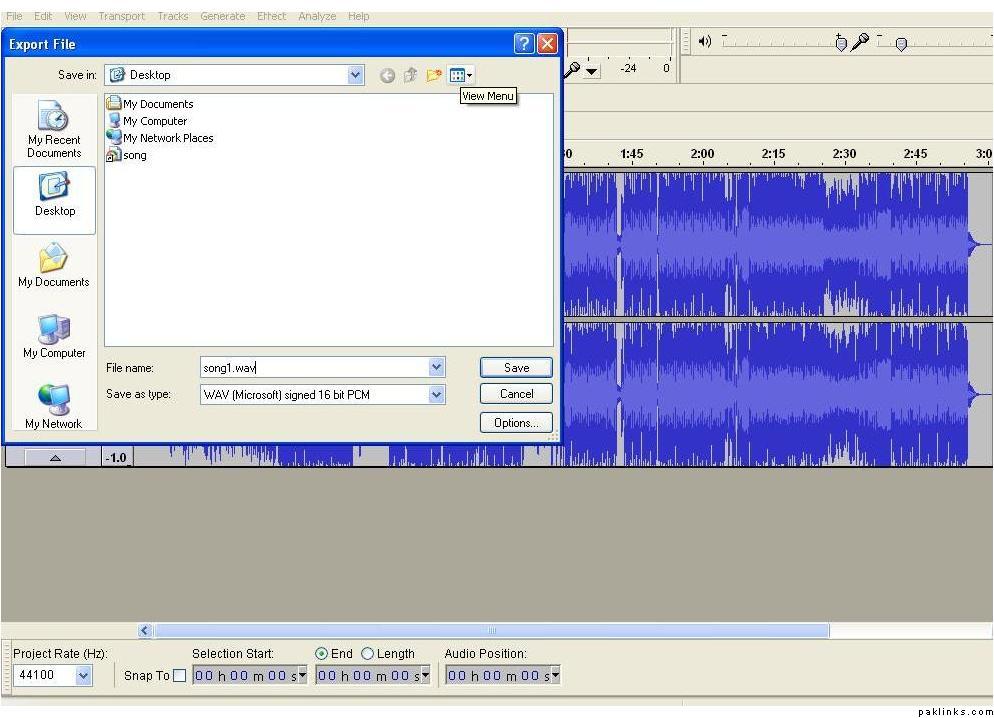Go up one folder level

[x=410, y=75]
